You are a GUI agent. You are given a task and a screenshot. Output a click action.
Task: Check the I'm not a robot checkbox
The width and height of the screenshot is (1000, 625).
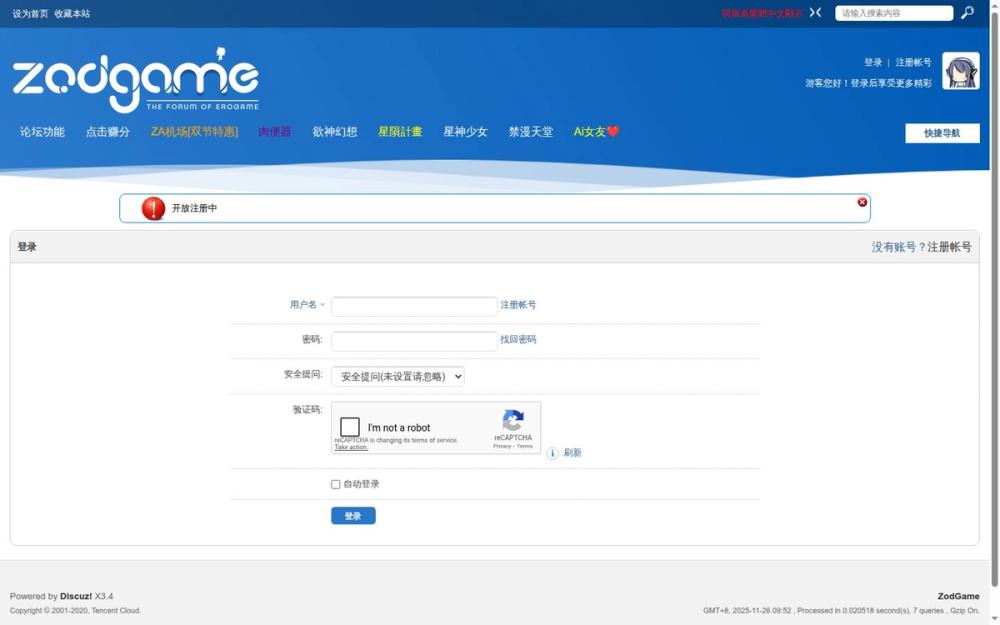click(349, 427)
